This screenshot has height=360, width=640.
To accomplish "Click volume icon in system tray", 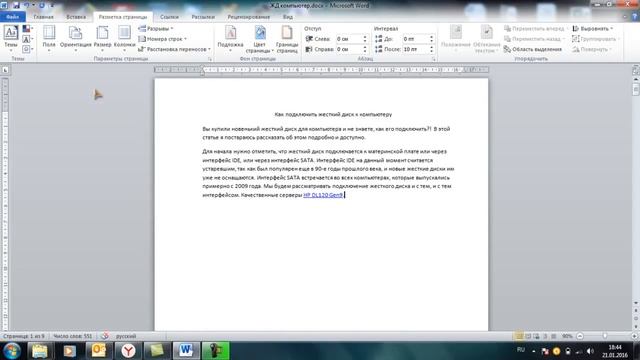I will [590, 351].
